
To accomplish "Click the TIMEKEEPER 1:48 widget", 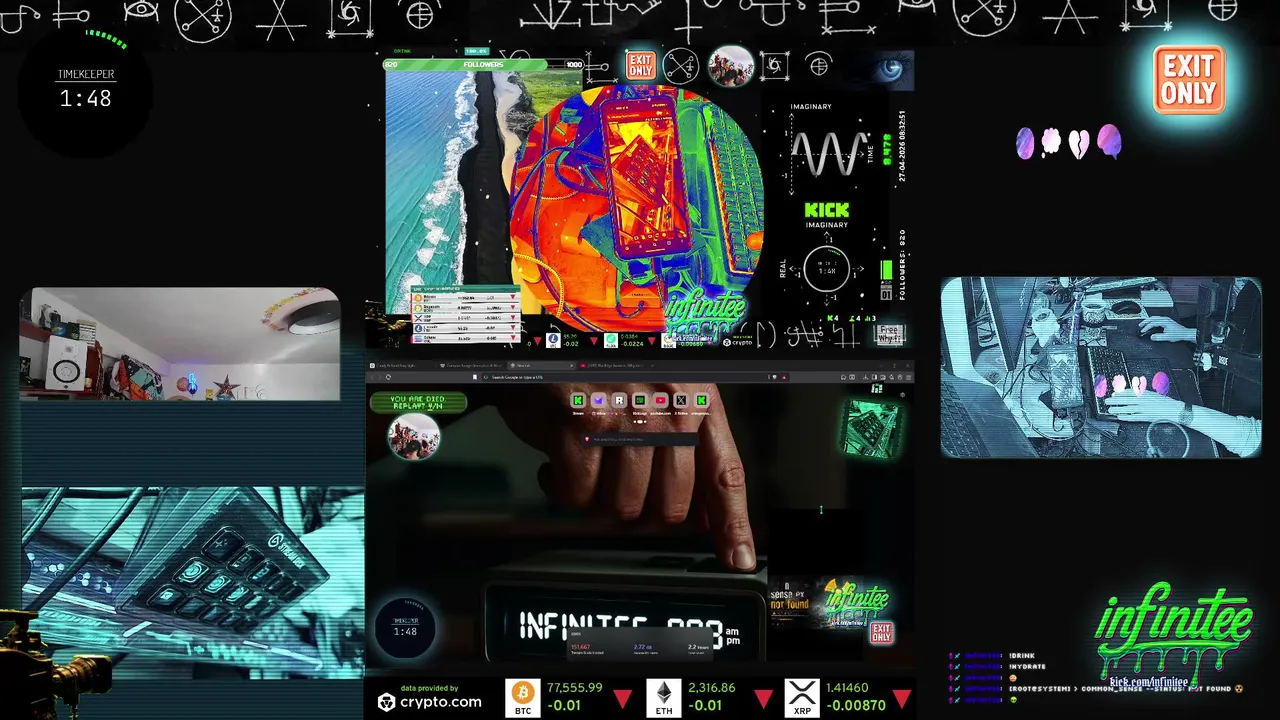I will [86, 90].
